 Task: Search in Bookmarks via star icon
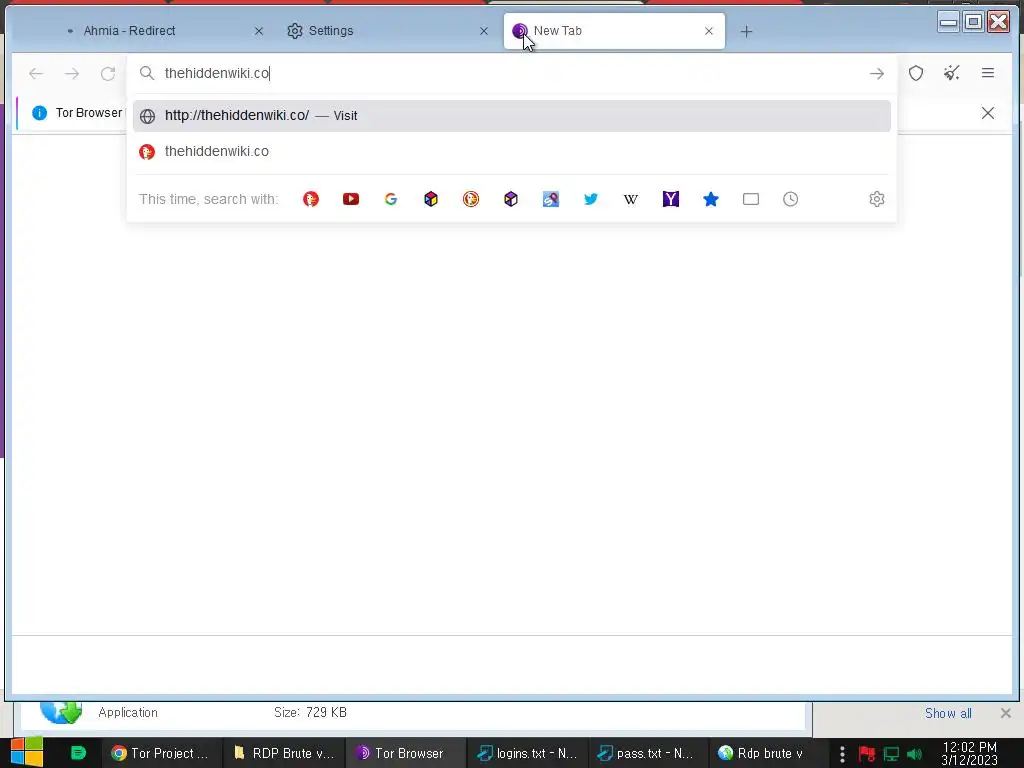click(x=711, y=199)
